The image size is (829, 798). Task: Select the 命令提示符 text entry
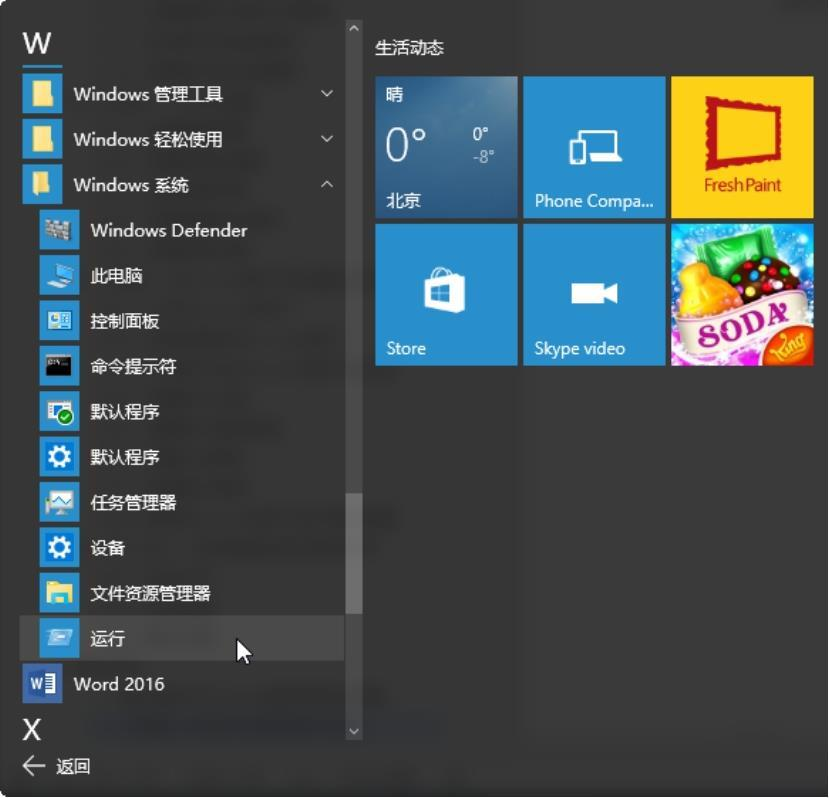[x=133, y=366]
